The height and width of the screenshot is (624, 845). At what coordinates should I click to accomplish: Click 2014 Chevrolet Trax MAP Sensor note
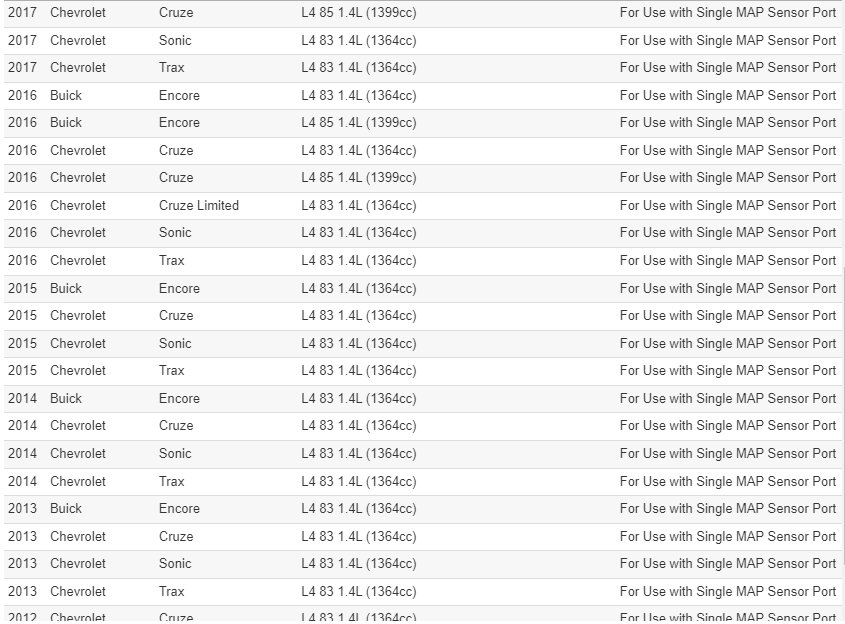point(728,481)
